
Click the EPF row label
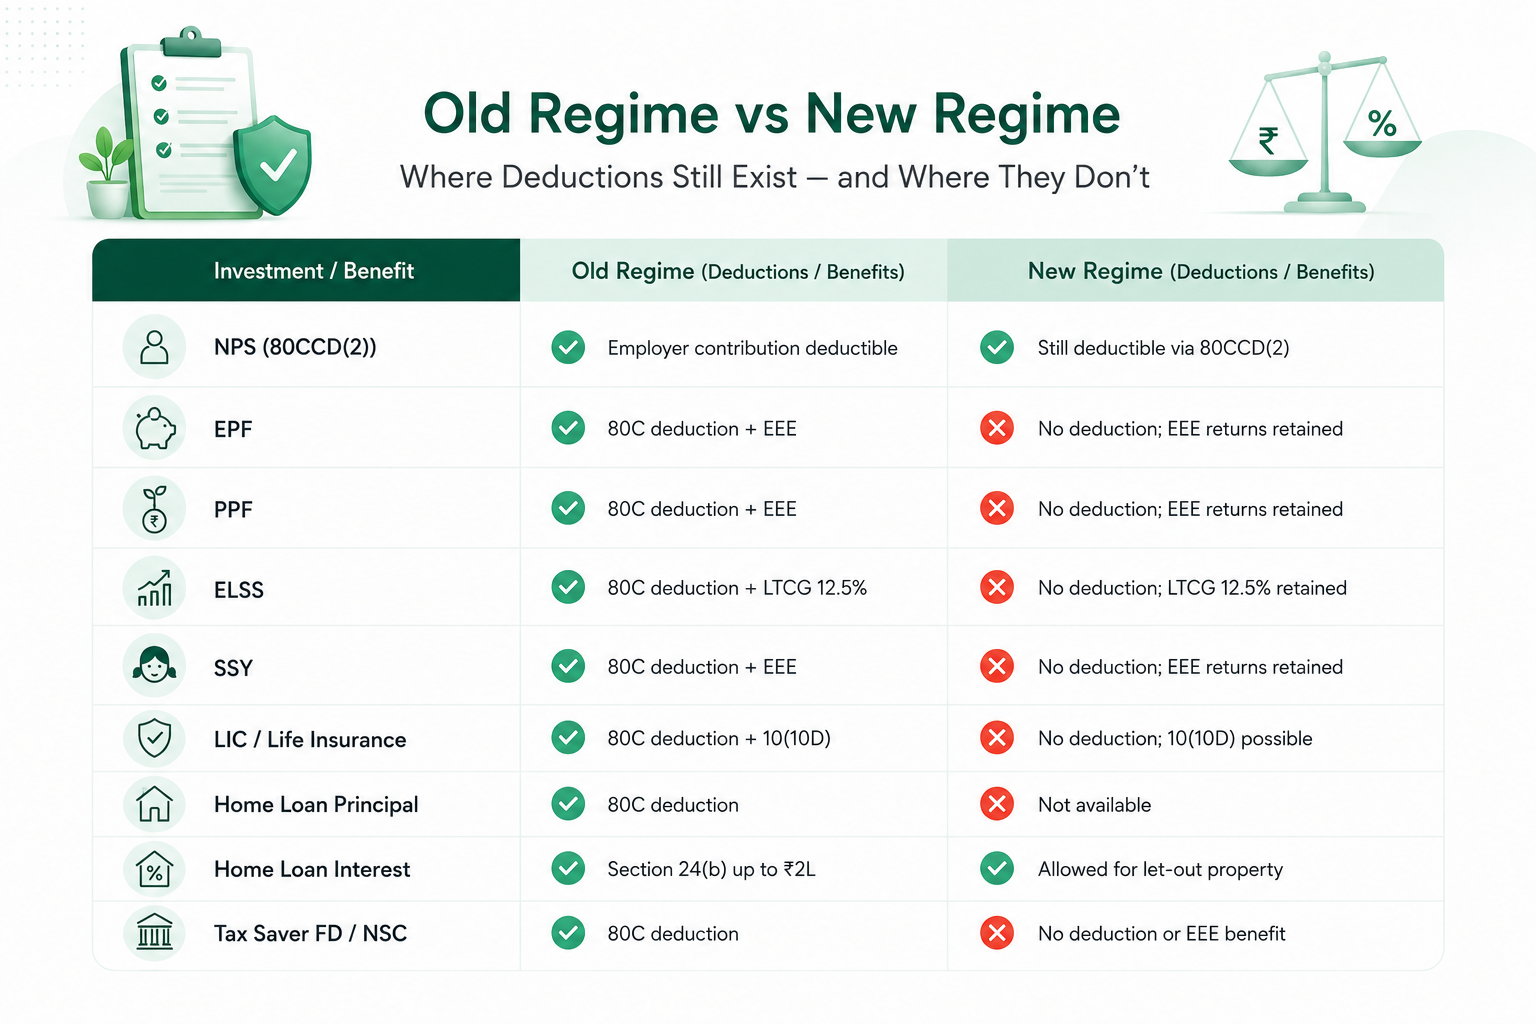[x=233, y=429]
